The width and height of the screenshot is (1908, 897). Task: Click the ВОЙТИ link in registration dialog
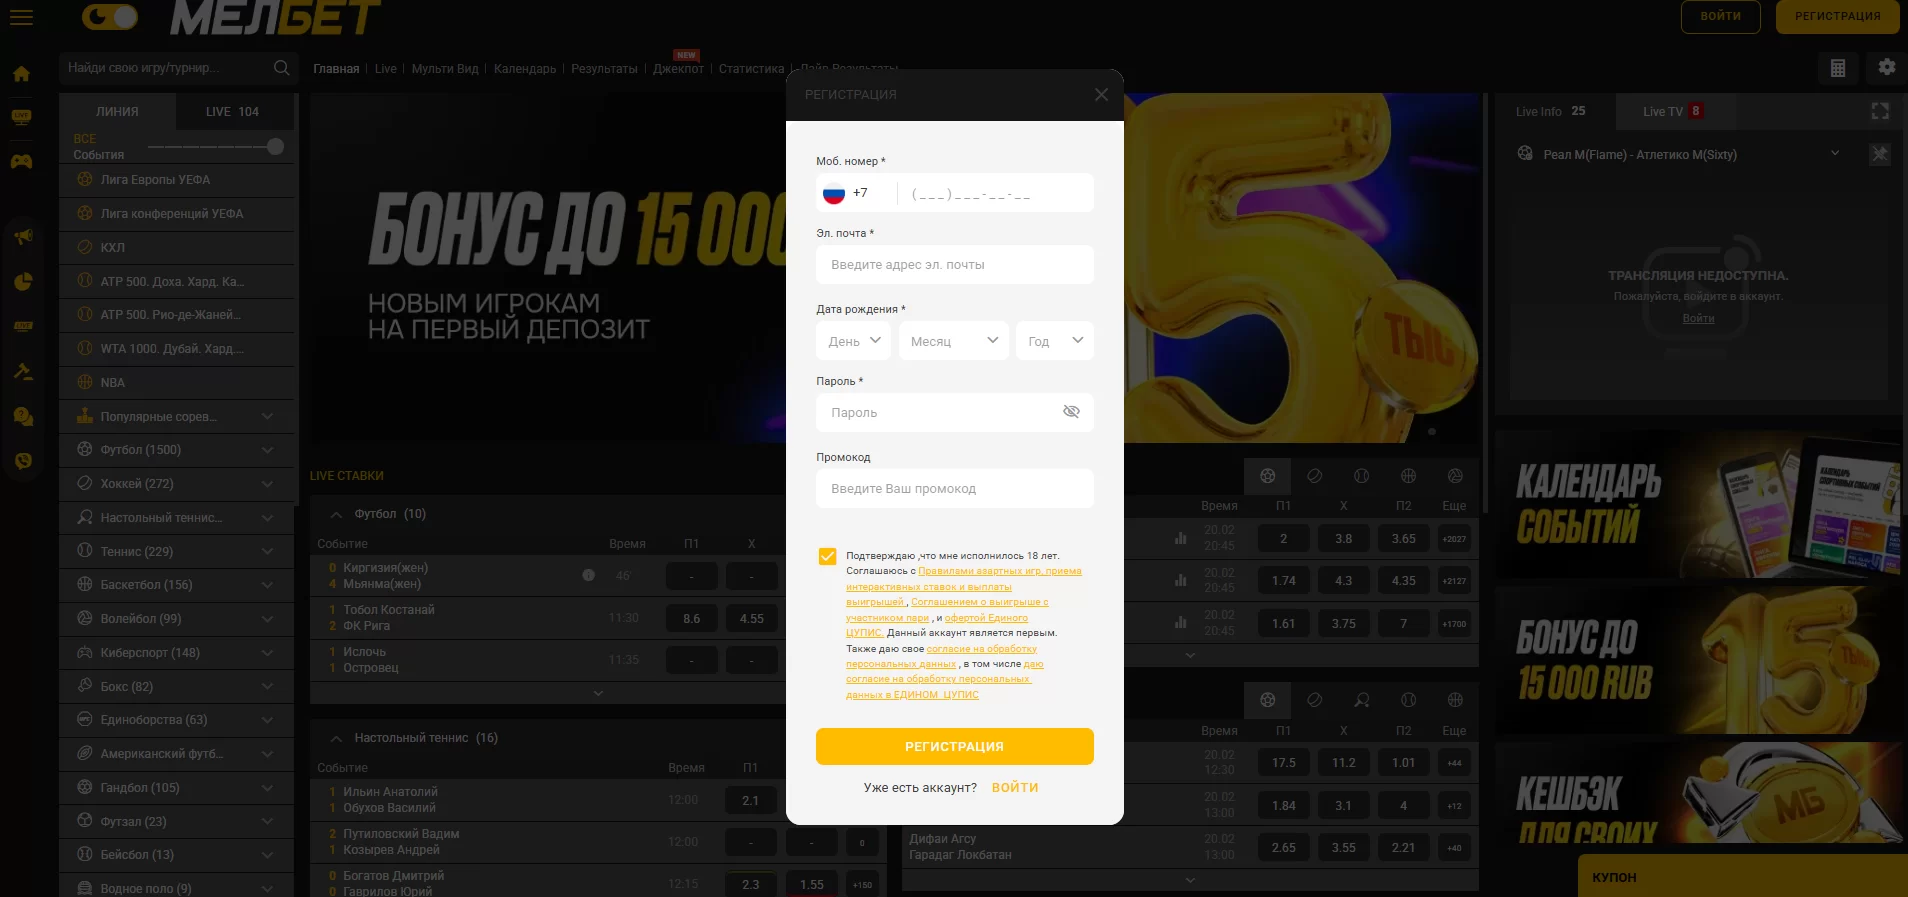1015,788
